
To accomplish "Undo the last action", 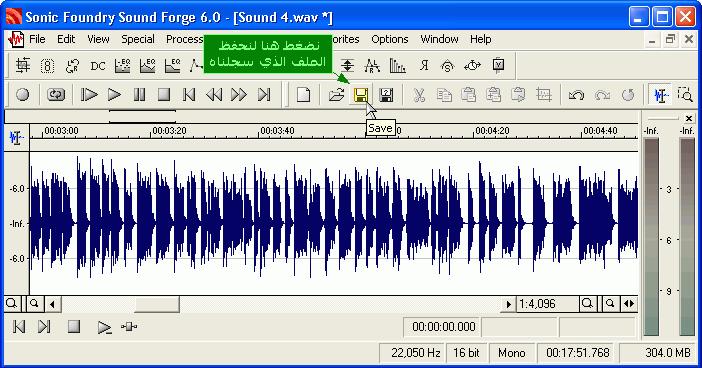I will tap(576, 94).
